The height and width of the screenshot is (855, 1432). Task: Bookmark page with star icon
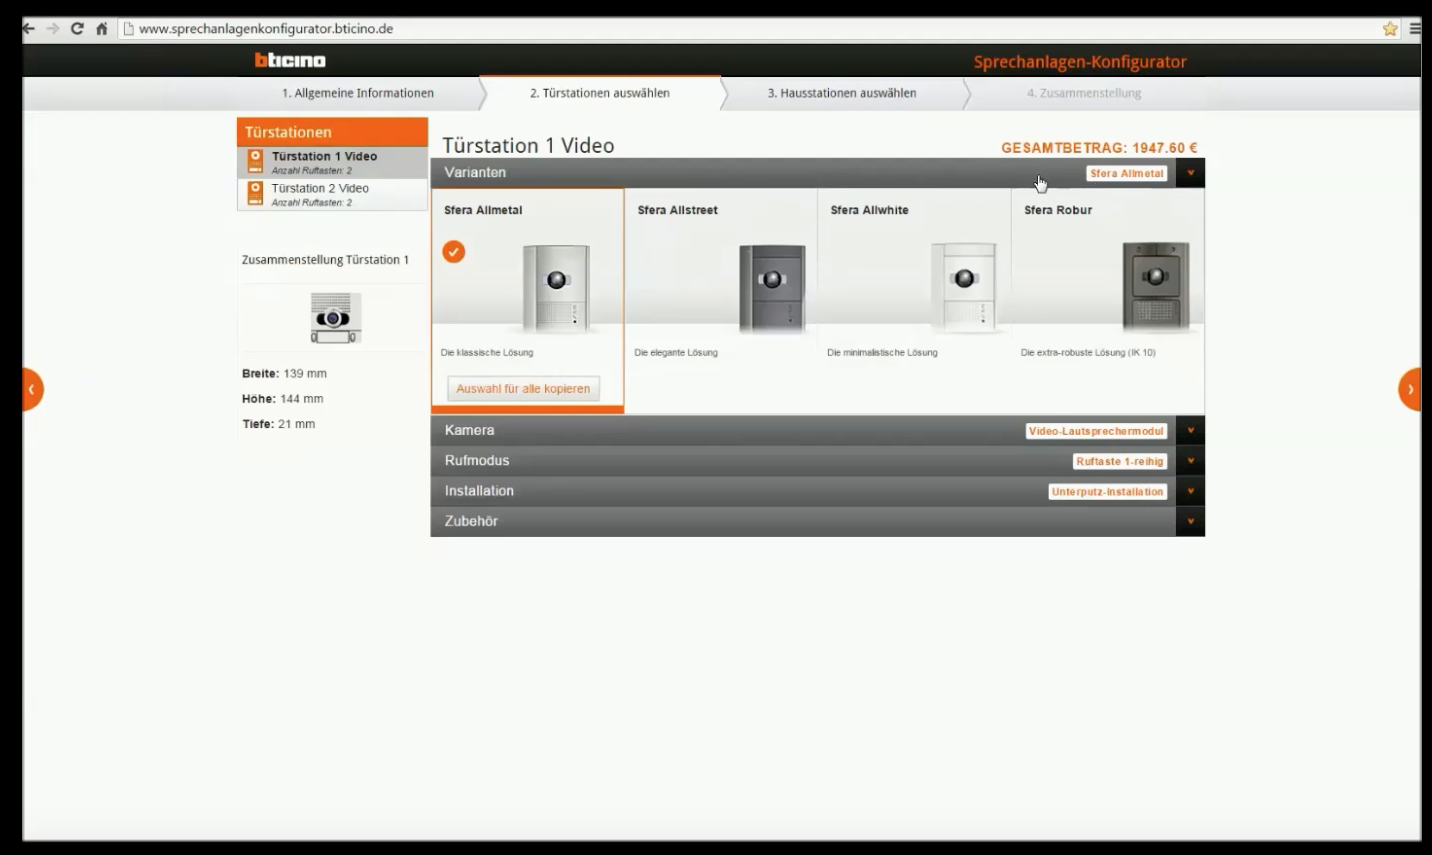1390,29
